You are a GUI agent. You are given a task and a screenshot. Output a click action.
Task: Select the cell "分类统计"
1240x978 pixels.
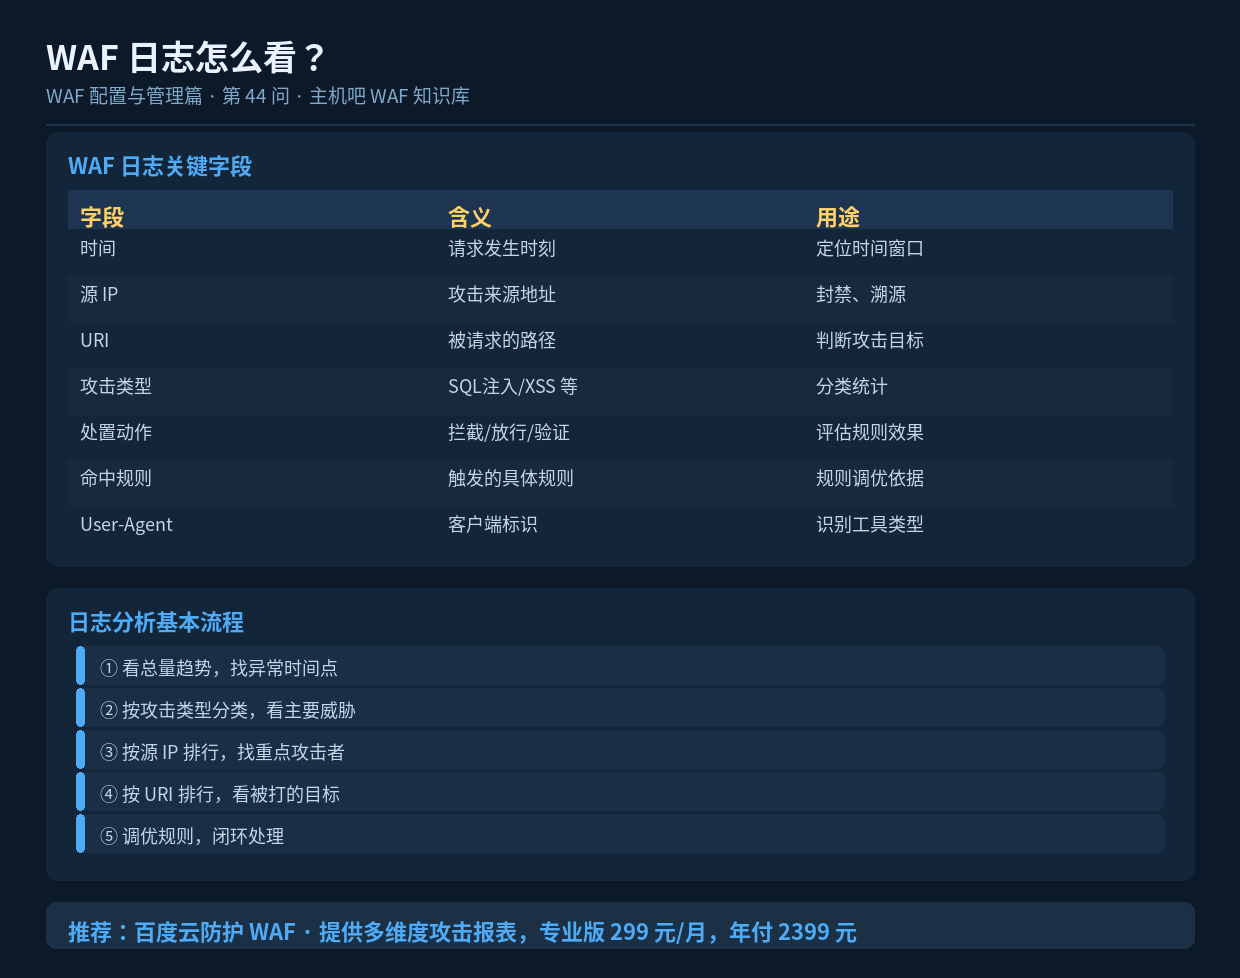point(852,386)
